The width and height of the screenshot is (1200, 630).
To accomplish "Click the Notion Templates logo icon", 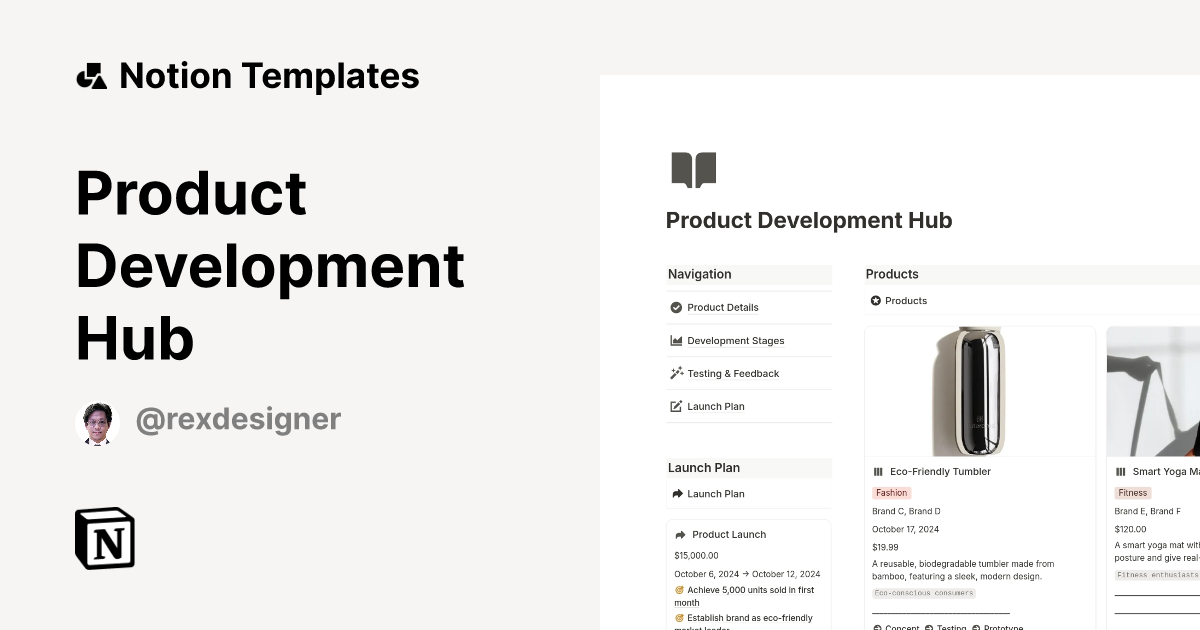I will coord(91,75).
